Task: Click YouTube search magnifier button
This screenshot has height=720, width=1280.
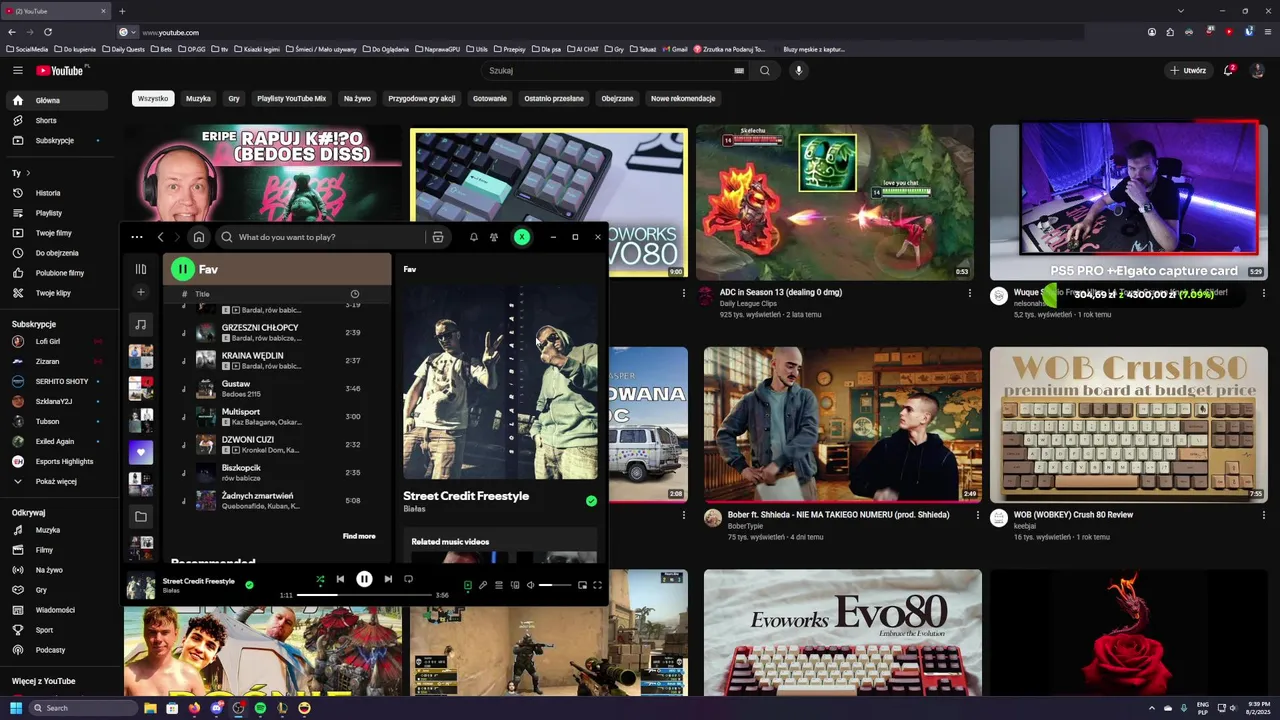Action: point(765,71)
